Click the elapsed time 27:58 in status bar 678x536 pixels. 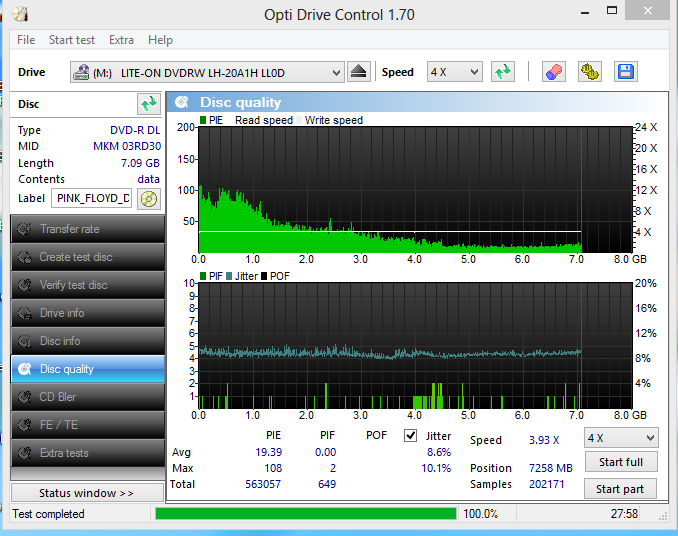point(624,514)
